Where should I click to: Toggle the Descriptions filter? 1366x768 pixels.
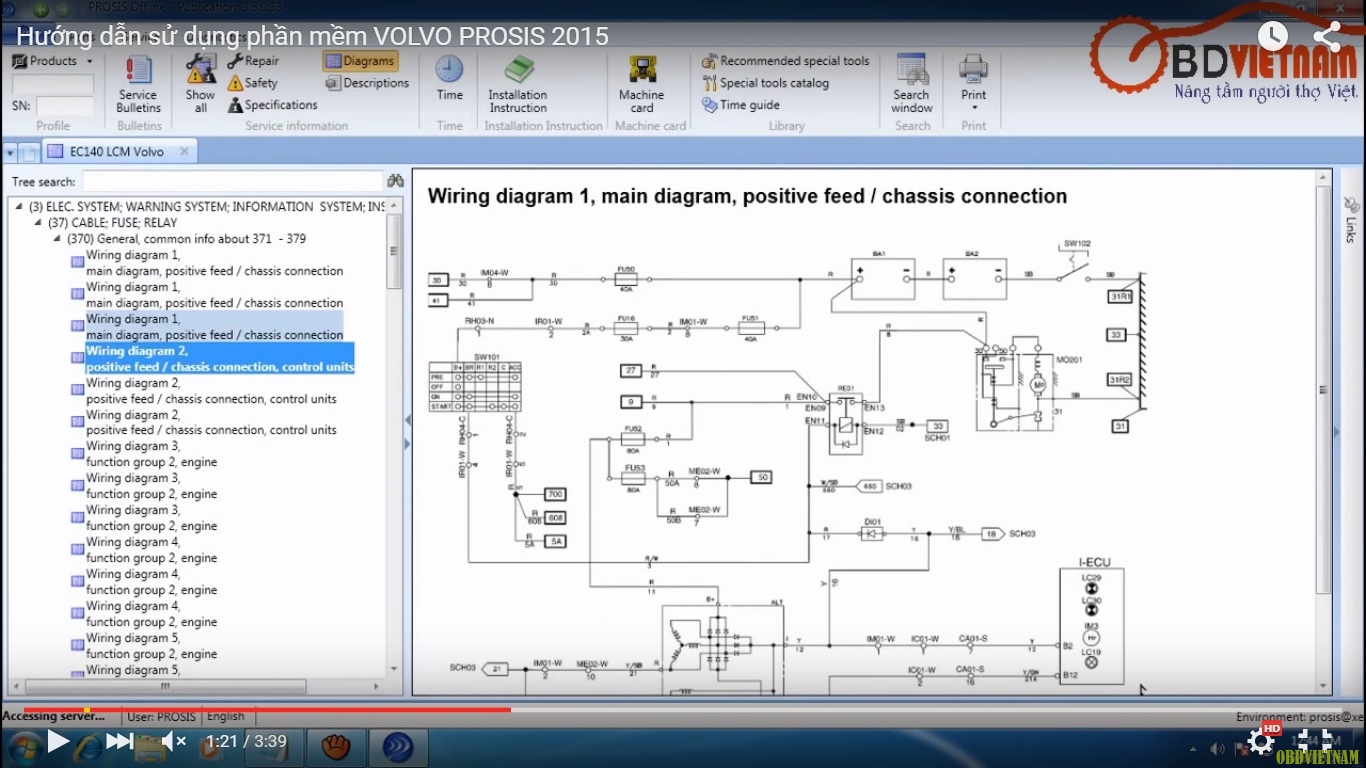[367, 83]
